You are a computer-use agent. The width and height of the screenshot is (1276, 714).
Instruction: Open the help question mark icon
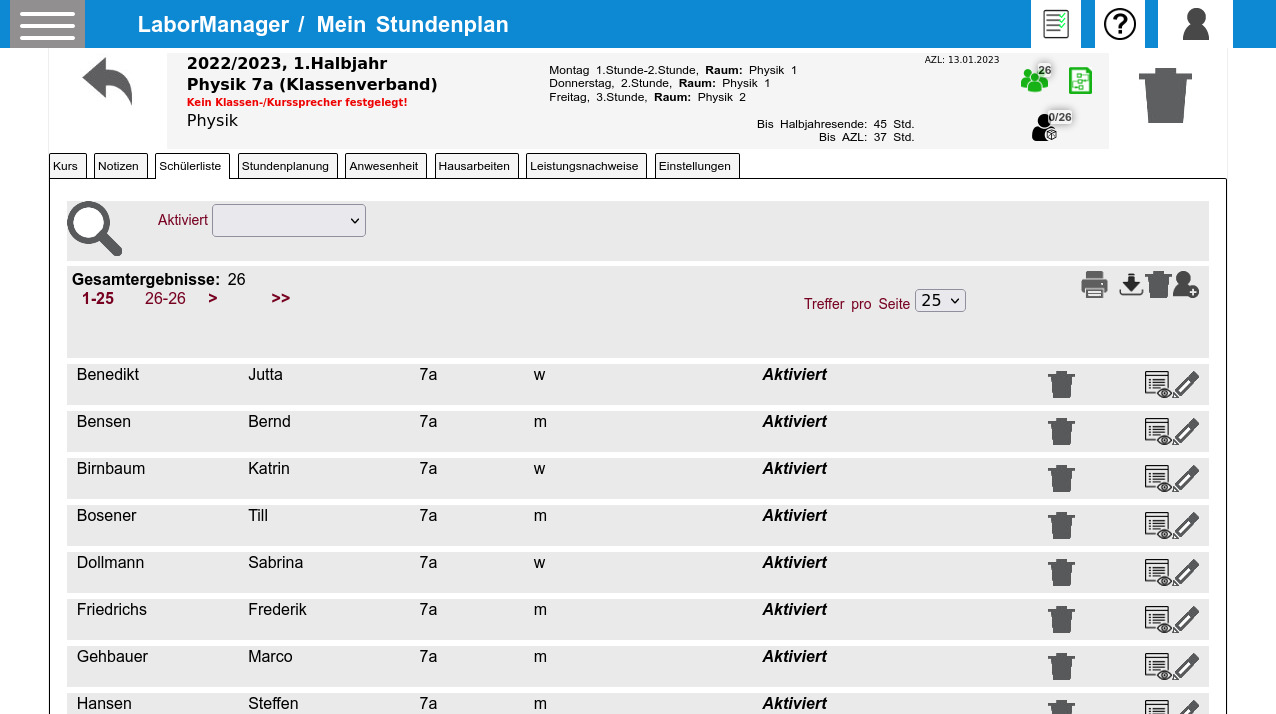point(1120,24)
